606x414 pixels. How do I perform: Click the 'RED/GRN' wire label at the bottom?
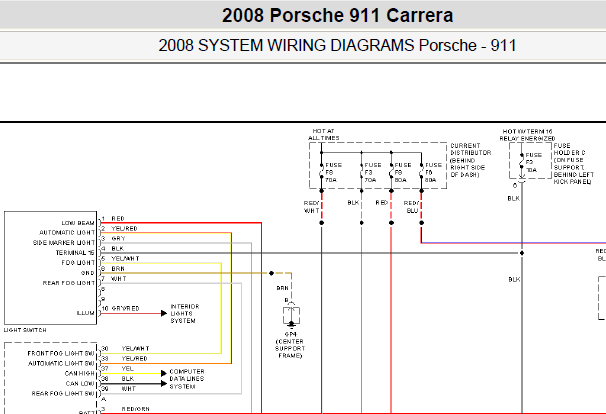click(x=135, y=409)
